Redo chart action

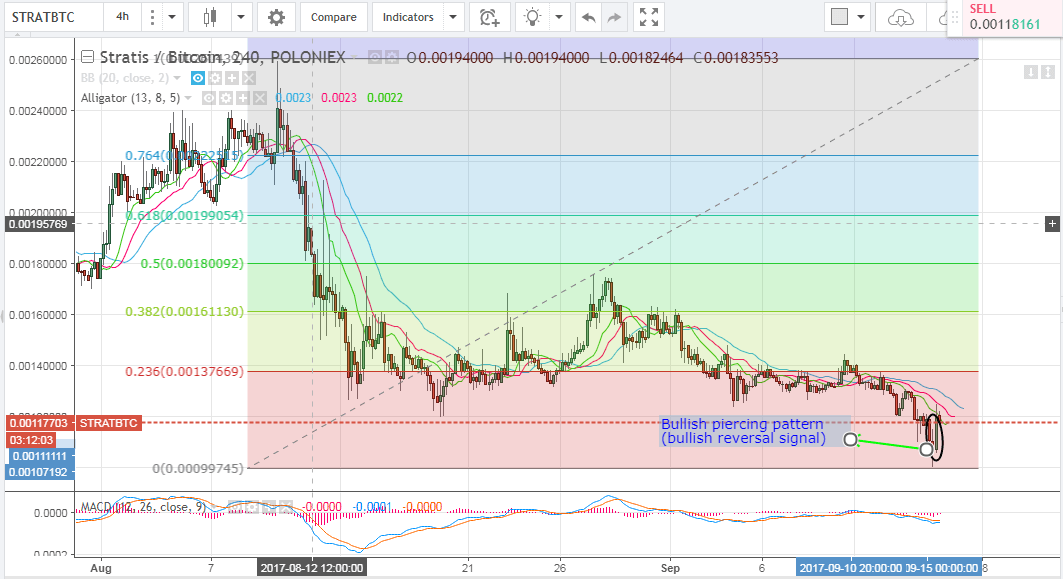[614, 18]
